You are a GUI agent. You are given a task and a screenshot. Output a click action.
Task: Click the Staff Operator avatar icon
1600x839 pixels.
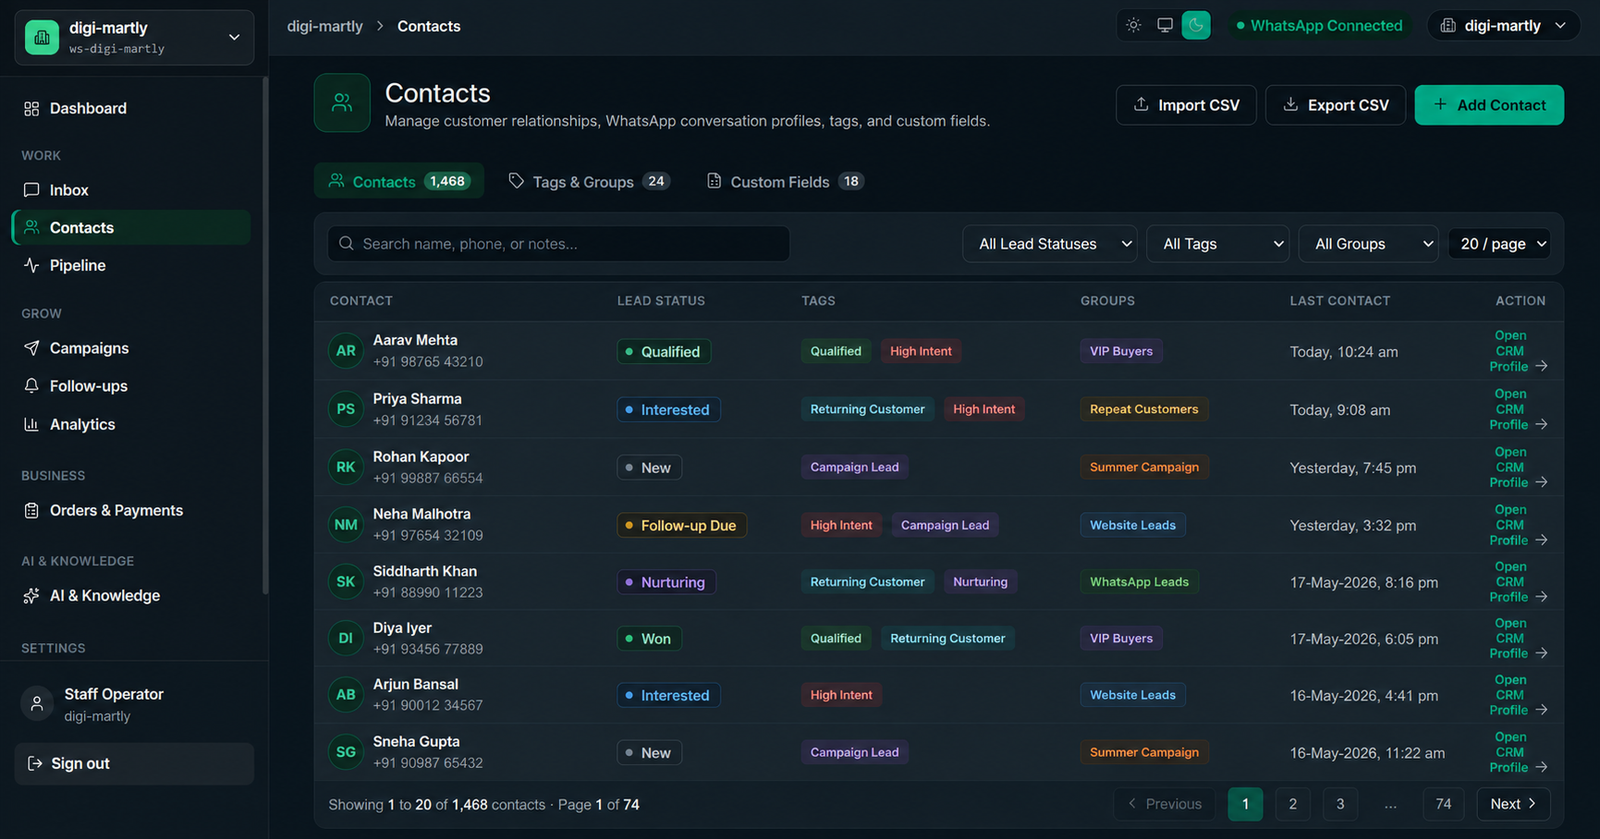point(37,704)
